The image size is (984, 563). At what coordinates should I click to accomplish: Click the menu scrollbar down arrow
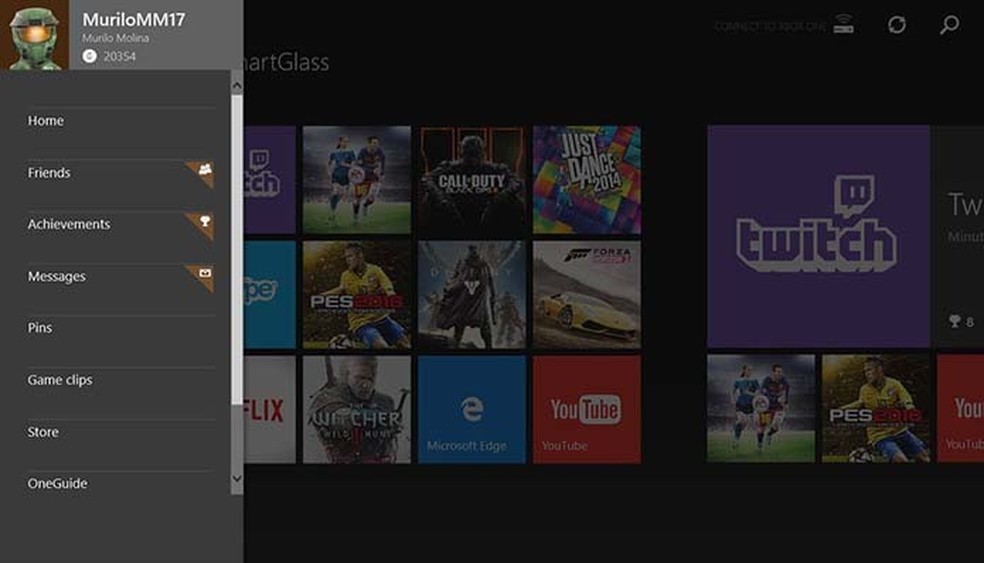(237, 479)
